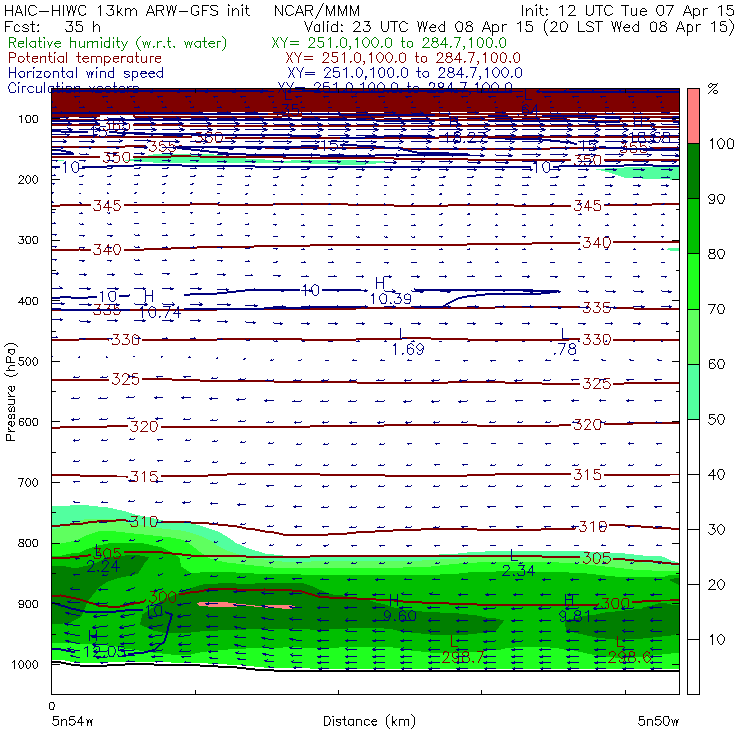Select the 'Init: 12 UTC Tue 07 Apr 15' text

(x=627, y=10)
